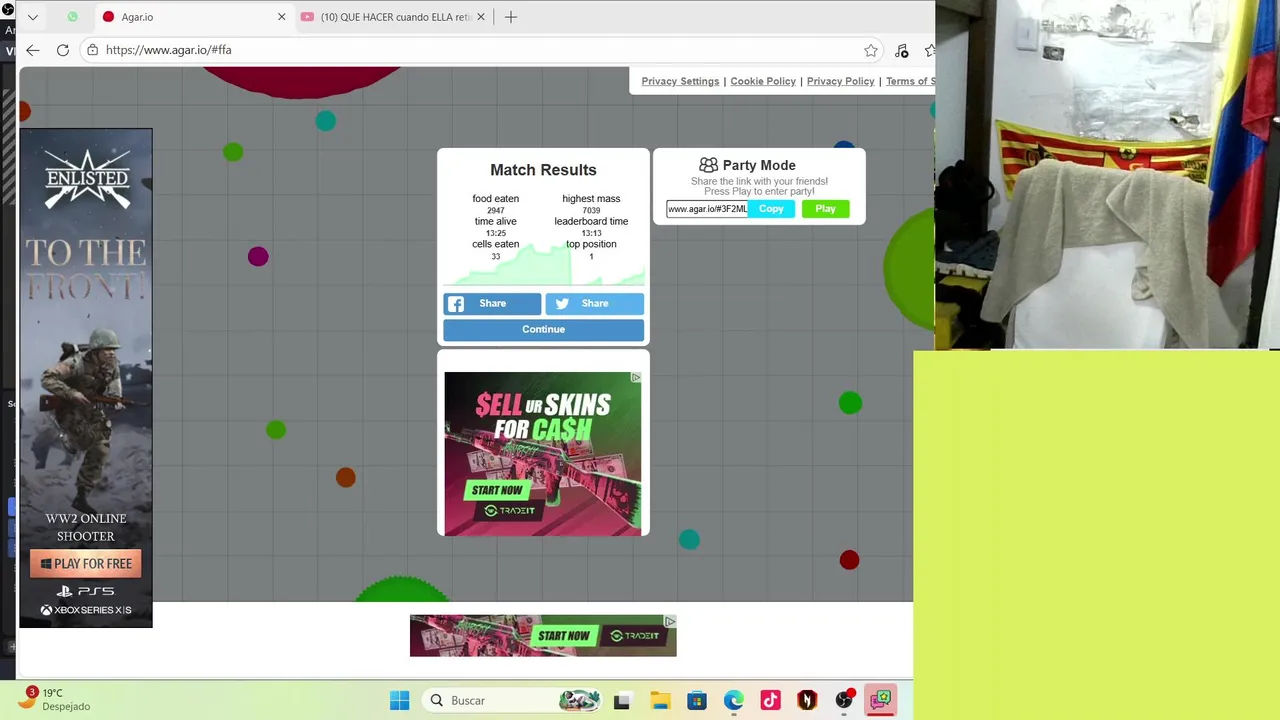Click the Enlisted star logo
Screen dimensions: 1280x720
[87, 179]
